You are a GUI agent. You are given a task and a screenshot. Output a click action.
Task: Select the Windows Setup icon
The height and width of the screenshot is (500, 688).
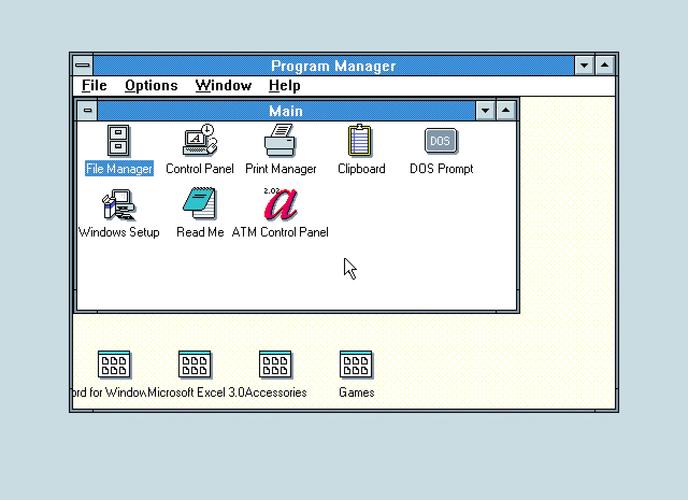click(x=118, y=204)
